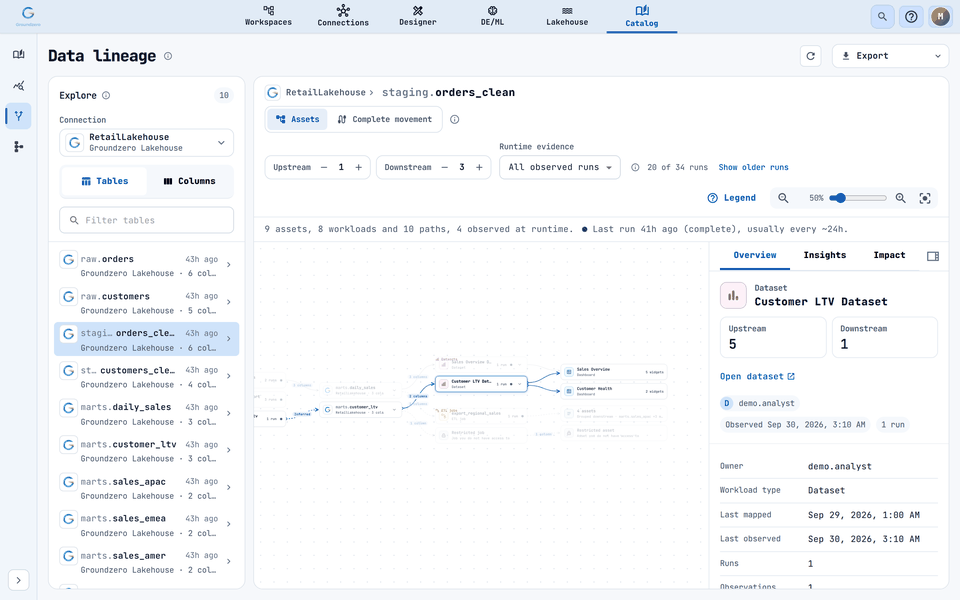
Task: Switch to the Overview tab
Action: tap(755, 255)
